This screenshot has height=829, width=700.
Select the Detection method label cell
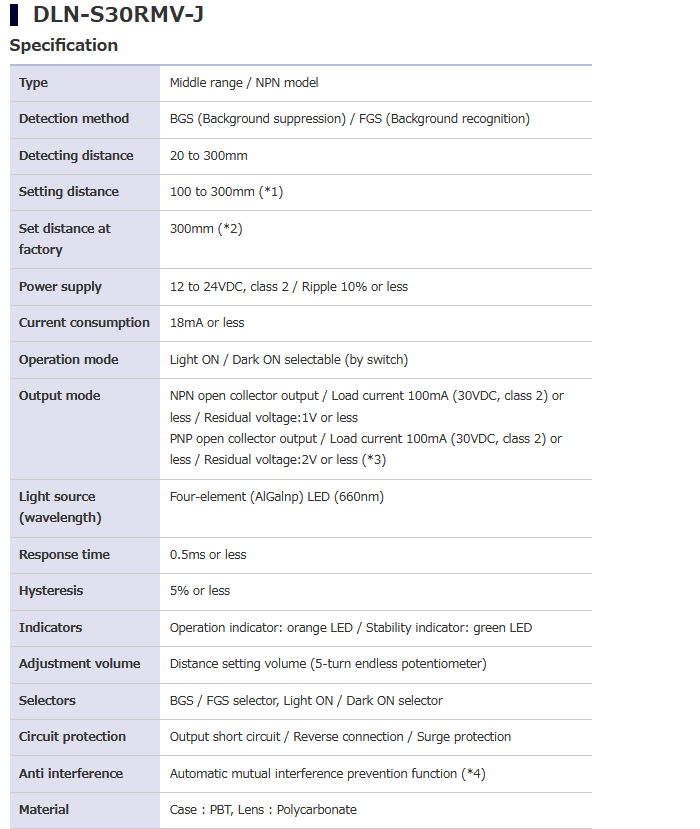pos(85,119)
